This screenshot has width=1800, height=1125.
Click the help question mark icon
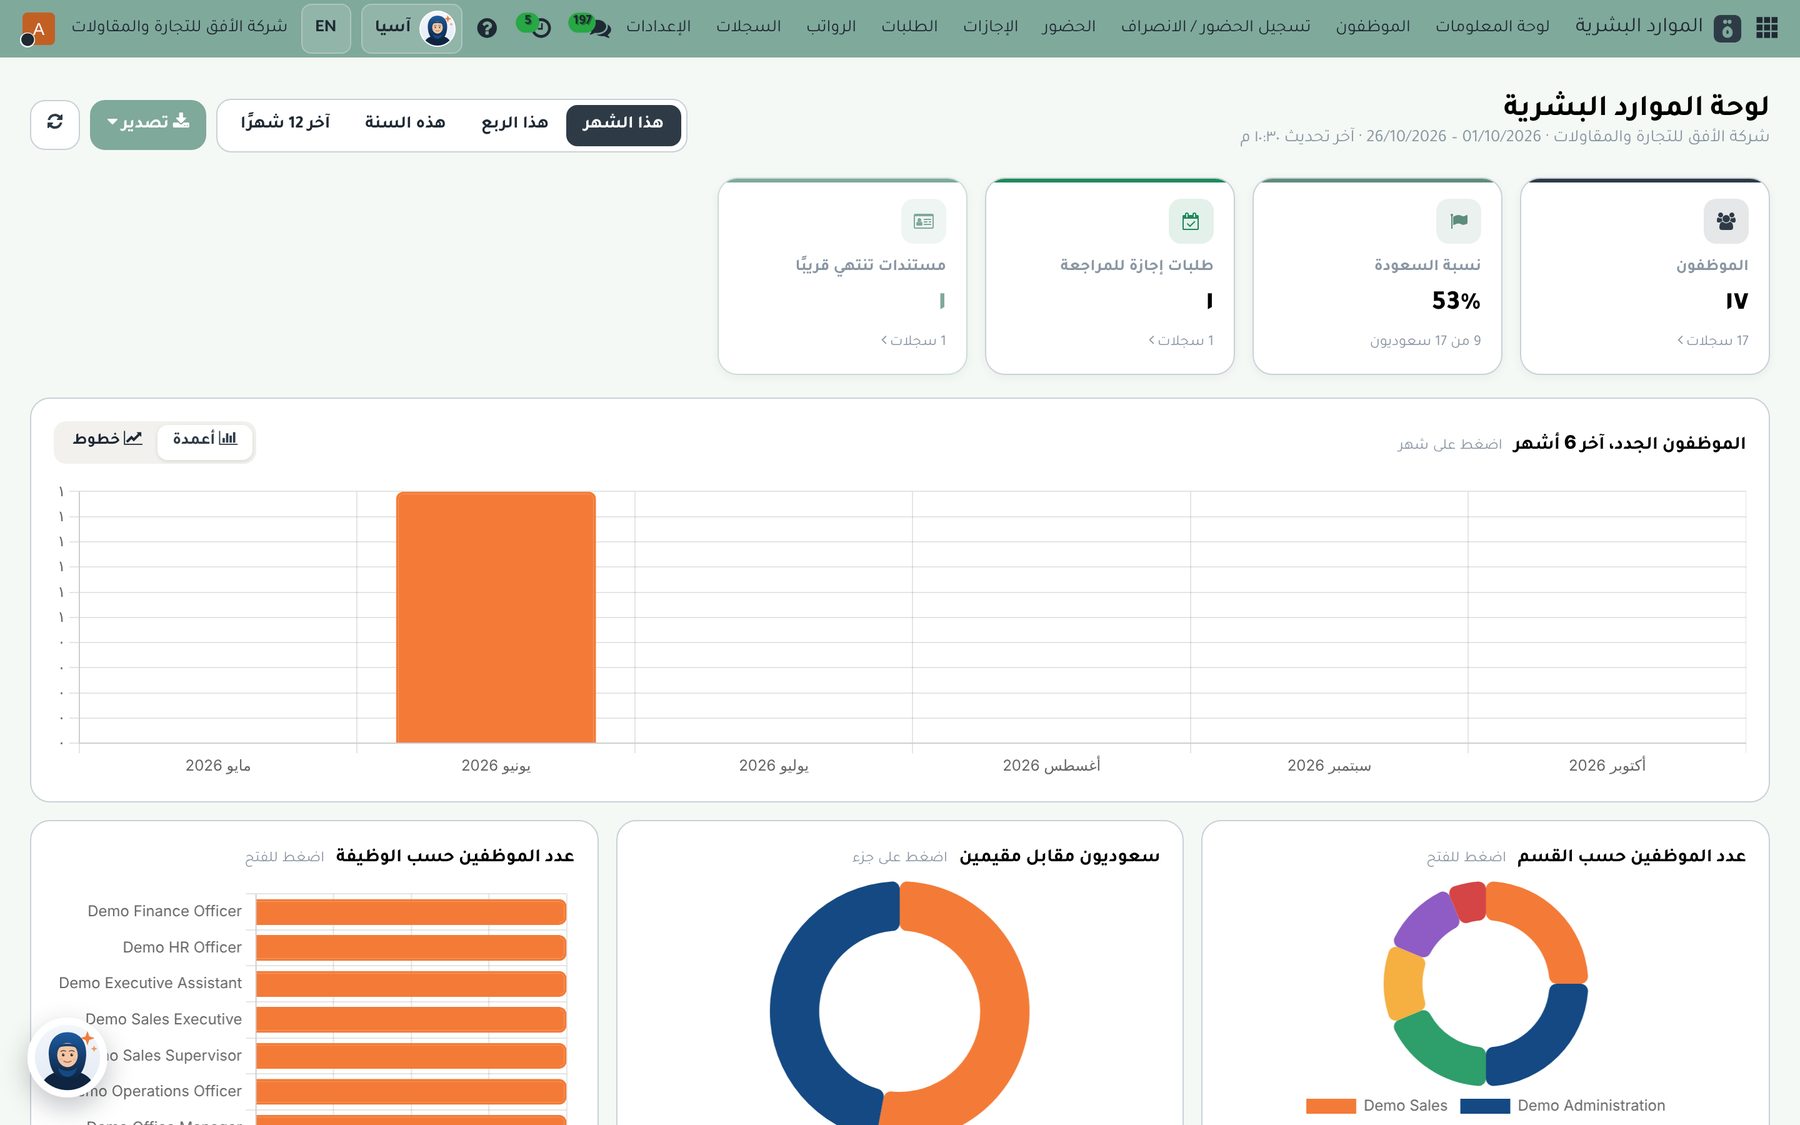tap(487, 28)
